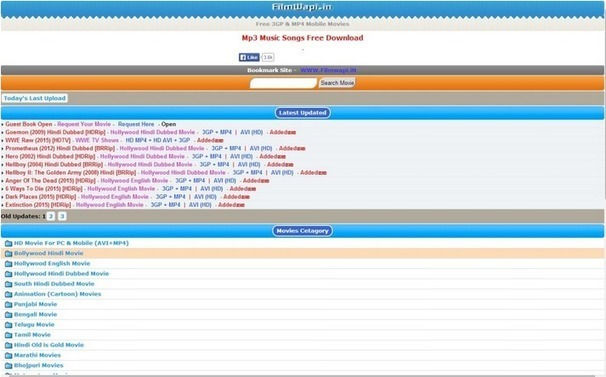Go to Old Updates page 3
The width and height of the screenshot is (606, 377).
(62, 216)
